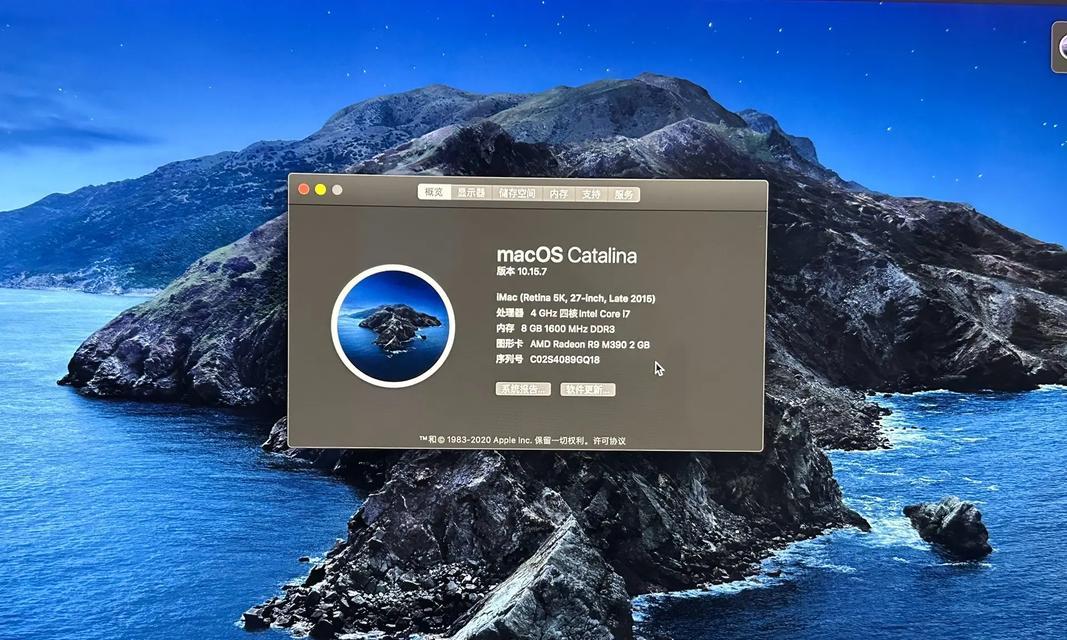Switch to the 显示器 (Displays) tab
The height and width of the screenshot is (640, 1067).
[471, 193]
